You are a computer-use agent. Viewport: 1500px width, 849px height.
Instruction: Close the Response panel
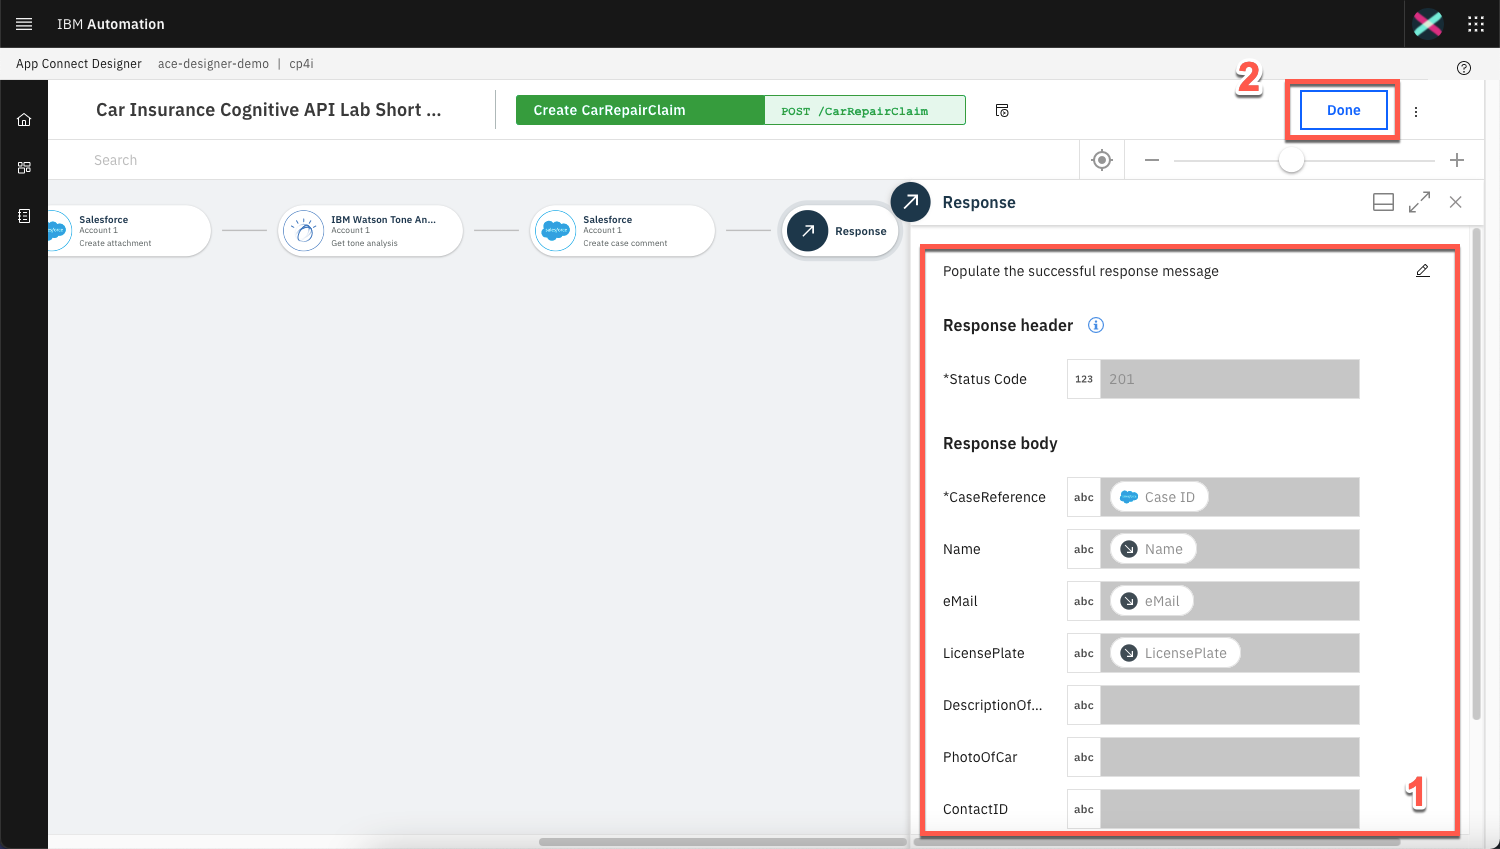[x=1456, y=202]
